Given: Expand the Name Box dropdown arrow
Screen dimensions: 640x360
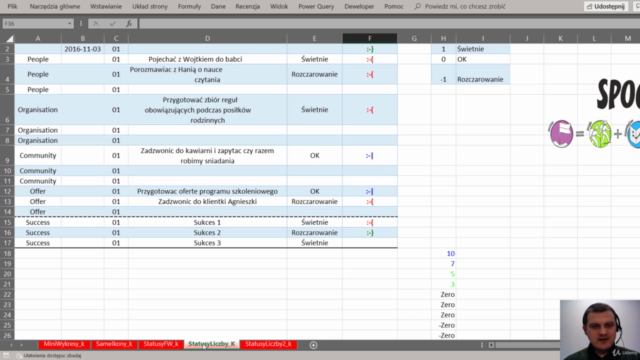Looking at the screenshot, I should pyautogui.click(x=69, y=24).
